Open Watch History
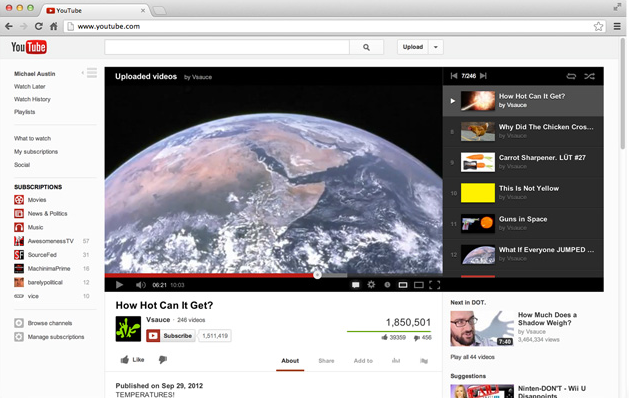Viewport: 629px width, 398px height. 32,99
